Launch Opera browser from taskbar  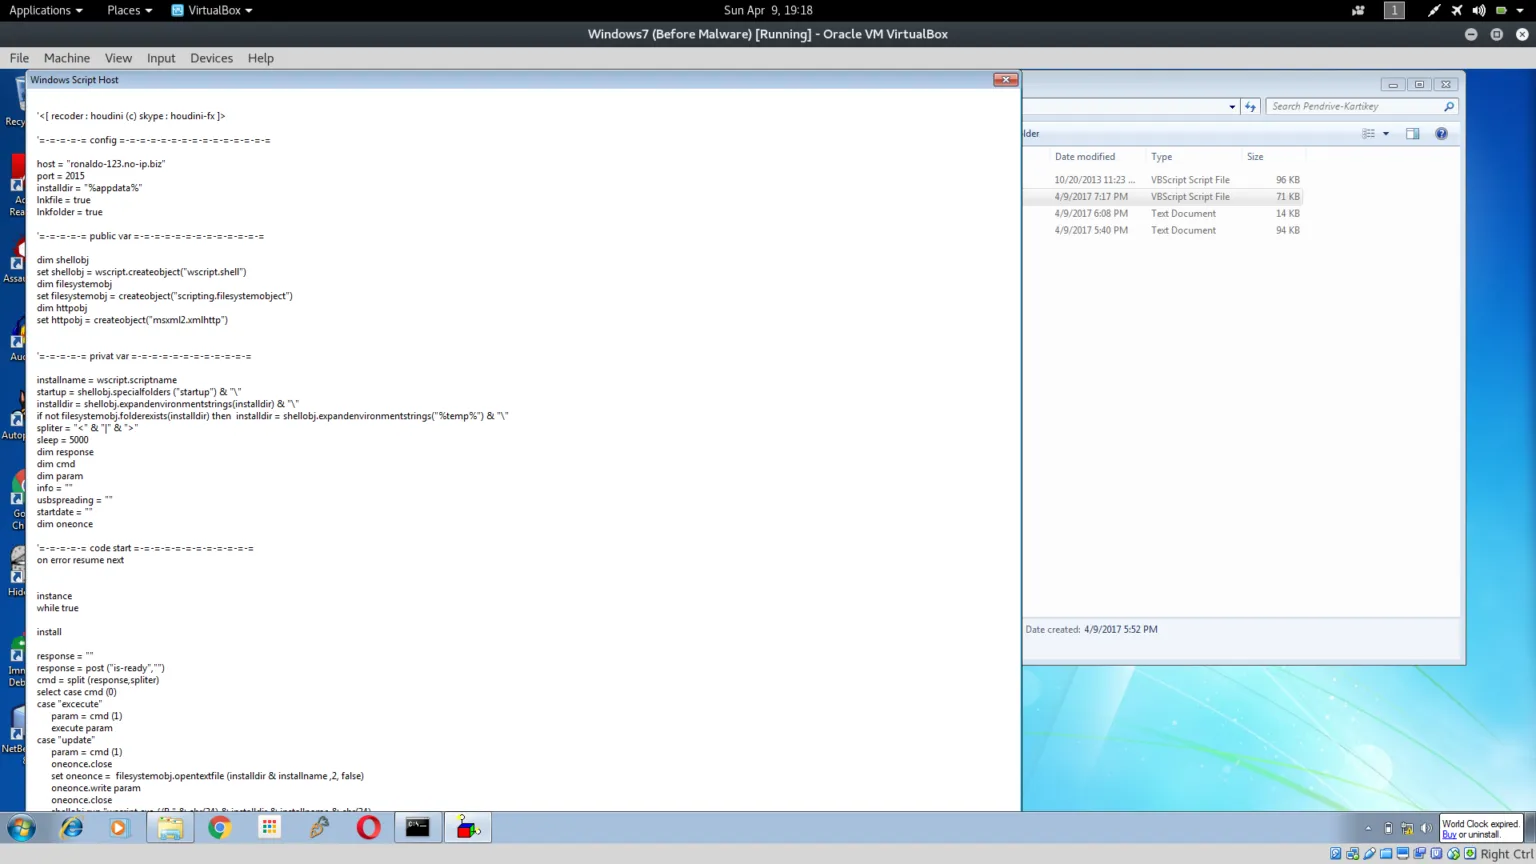pos(368,828)
